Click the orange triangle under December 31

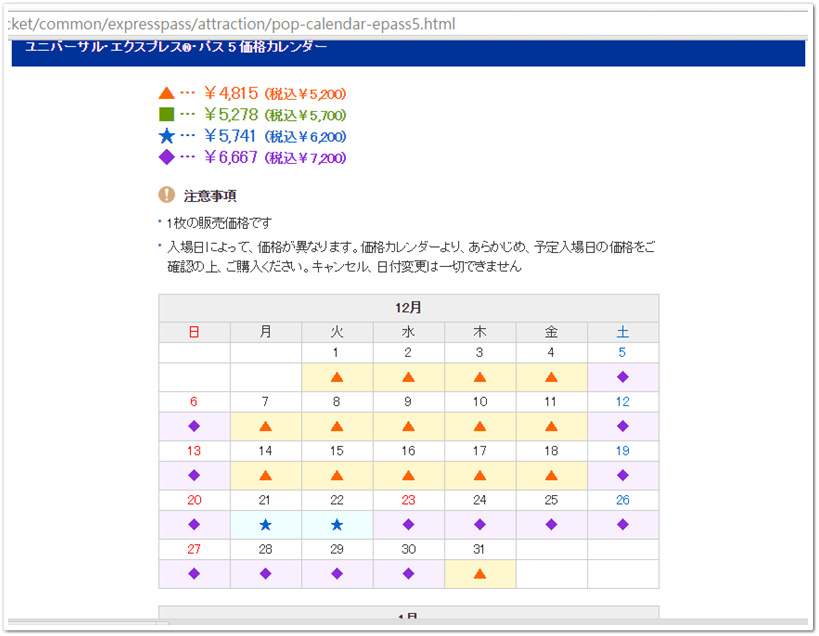[x=479, y=574]
